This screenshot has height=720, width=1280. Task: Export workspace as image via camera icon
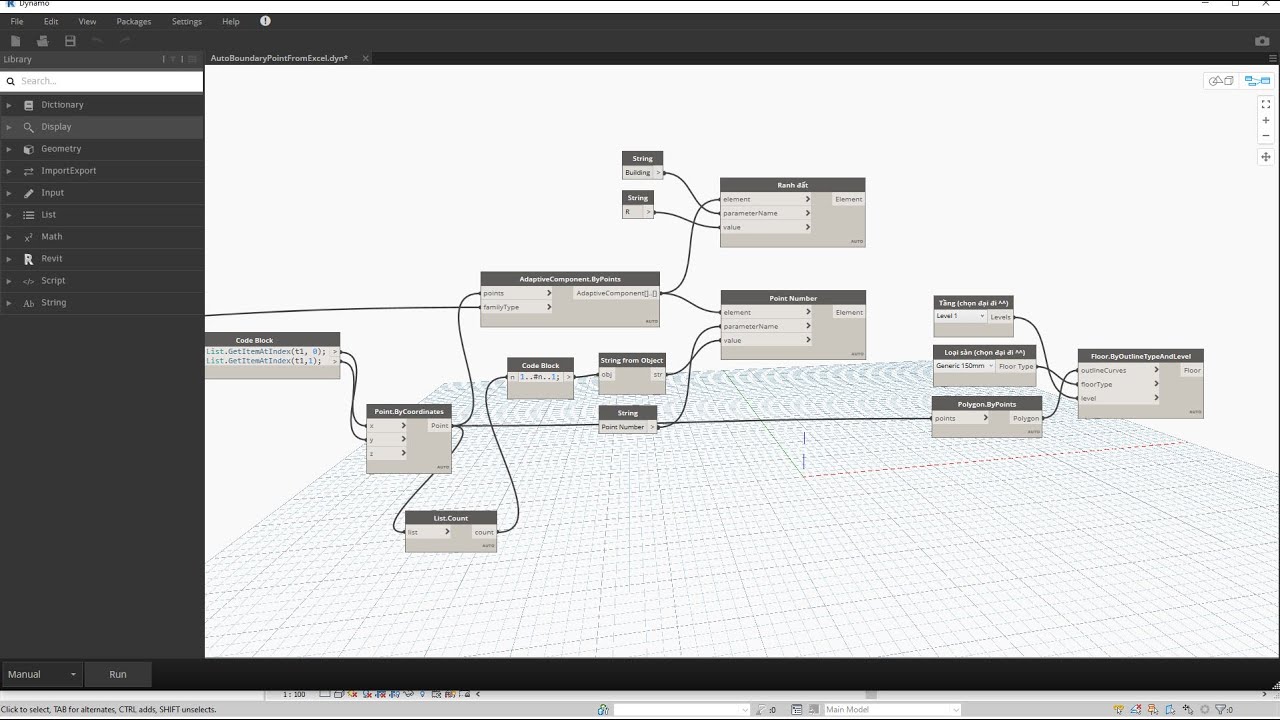click(x=1262, y=41)
